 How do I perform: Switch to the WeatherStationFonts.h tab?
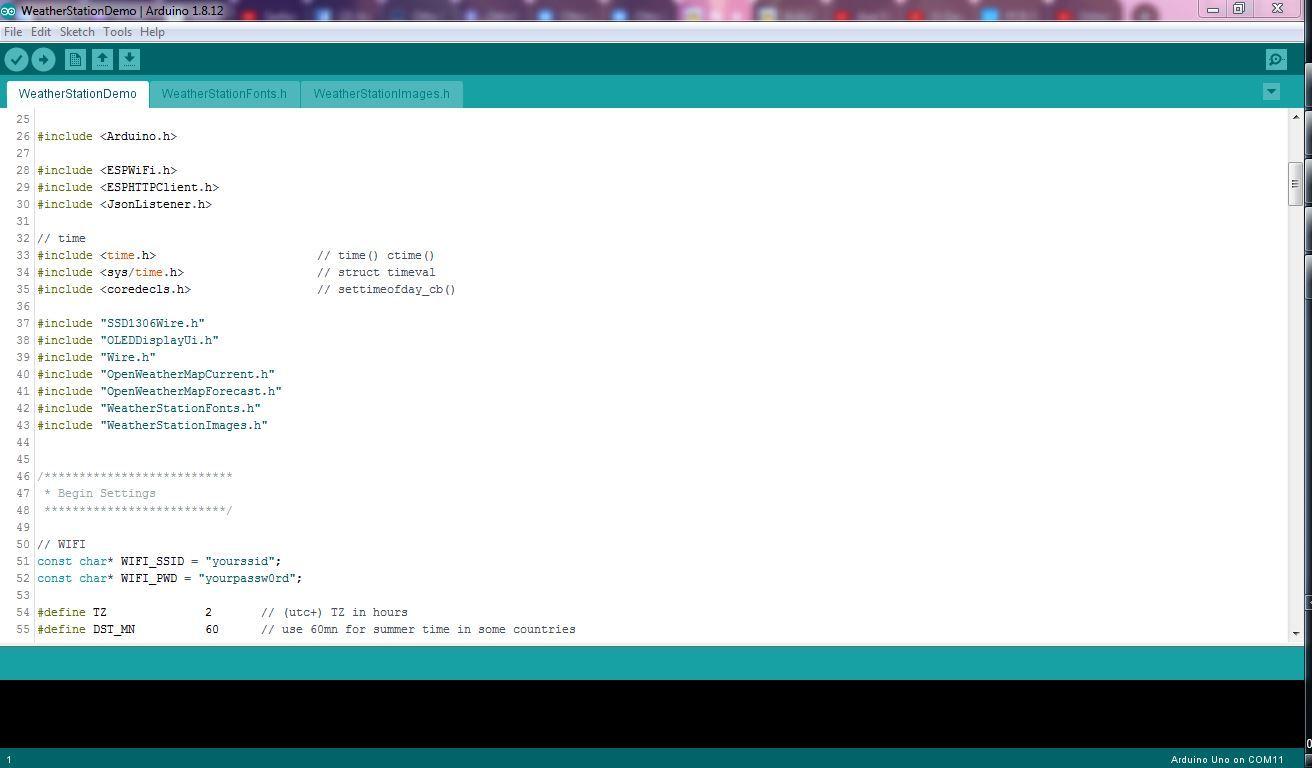[224, 93]
